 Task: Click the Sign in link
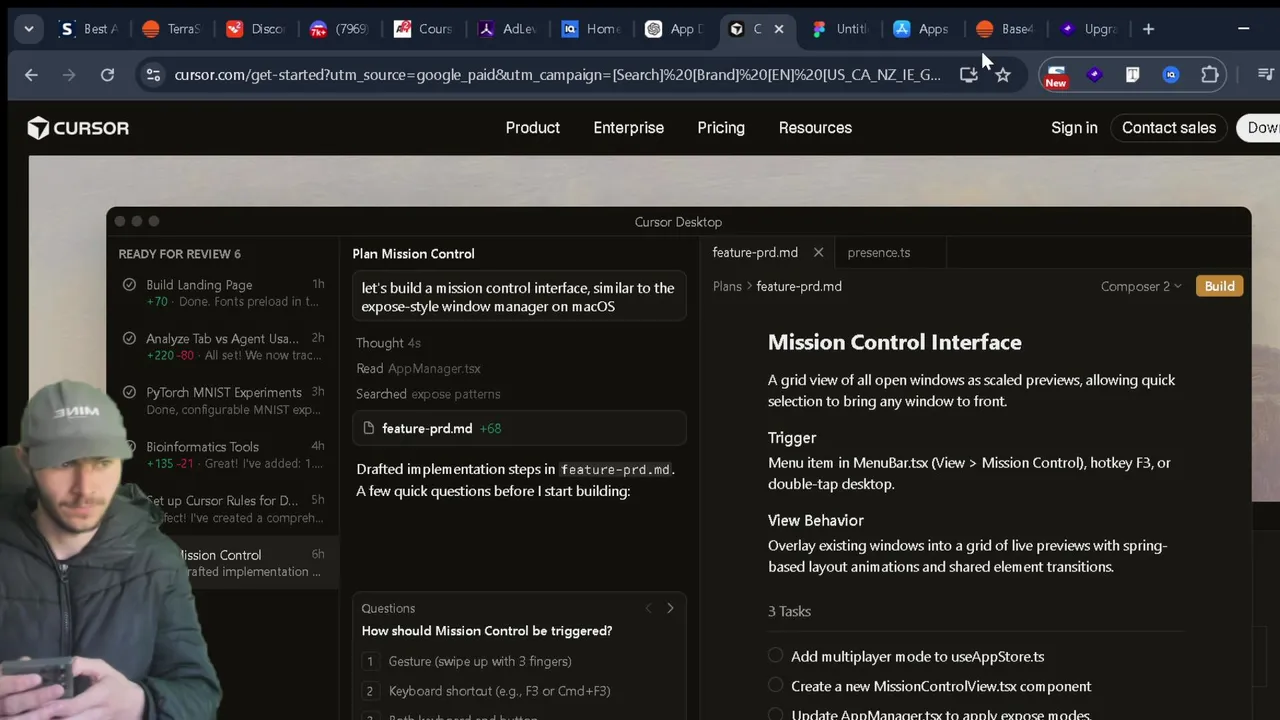[x=1074, y=128]
